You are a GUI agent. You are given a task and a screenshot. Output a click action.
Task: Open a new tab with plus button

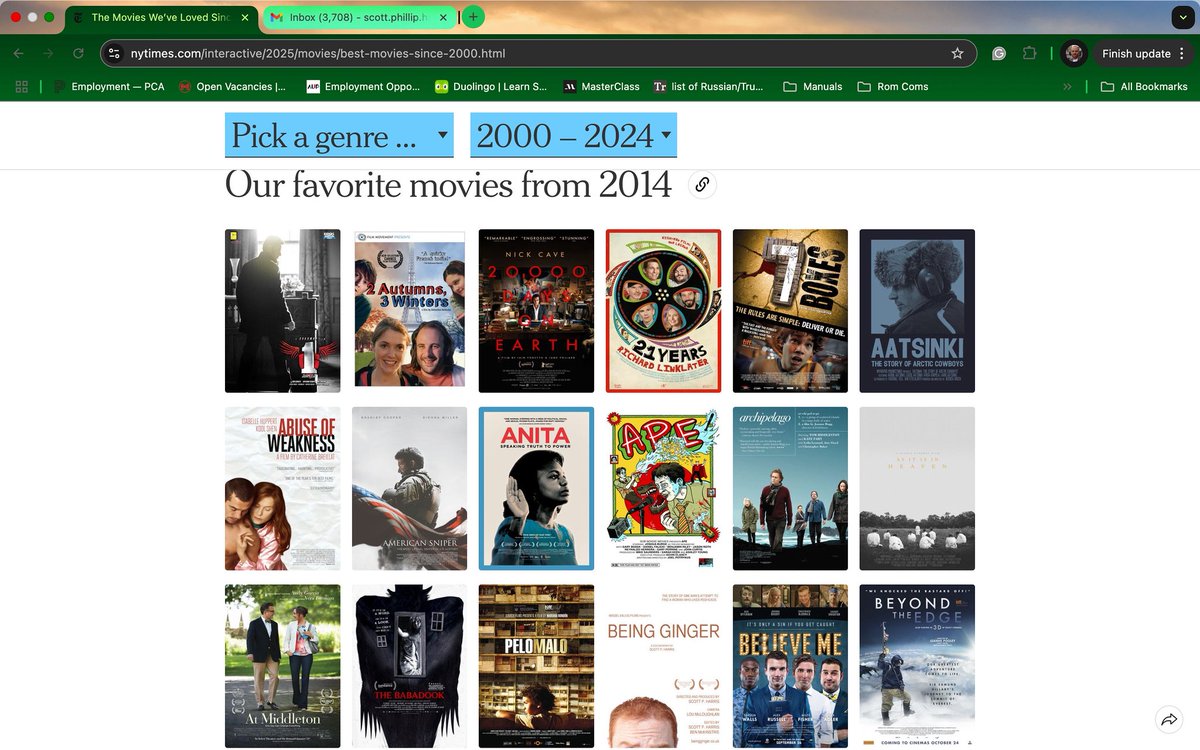[x=473, y=17]
